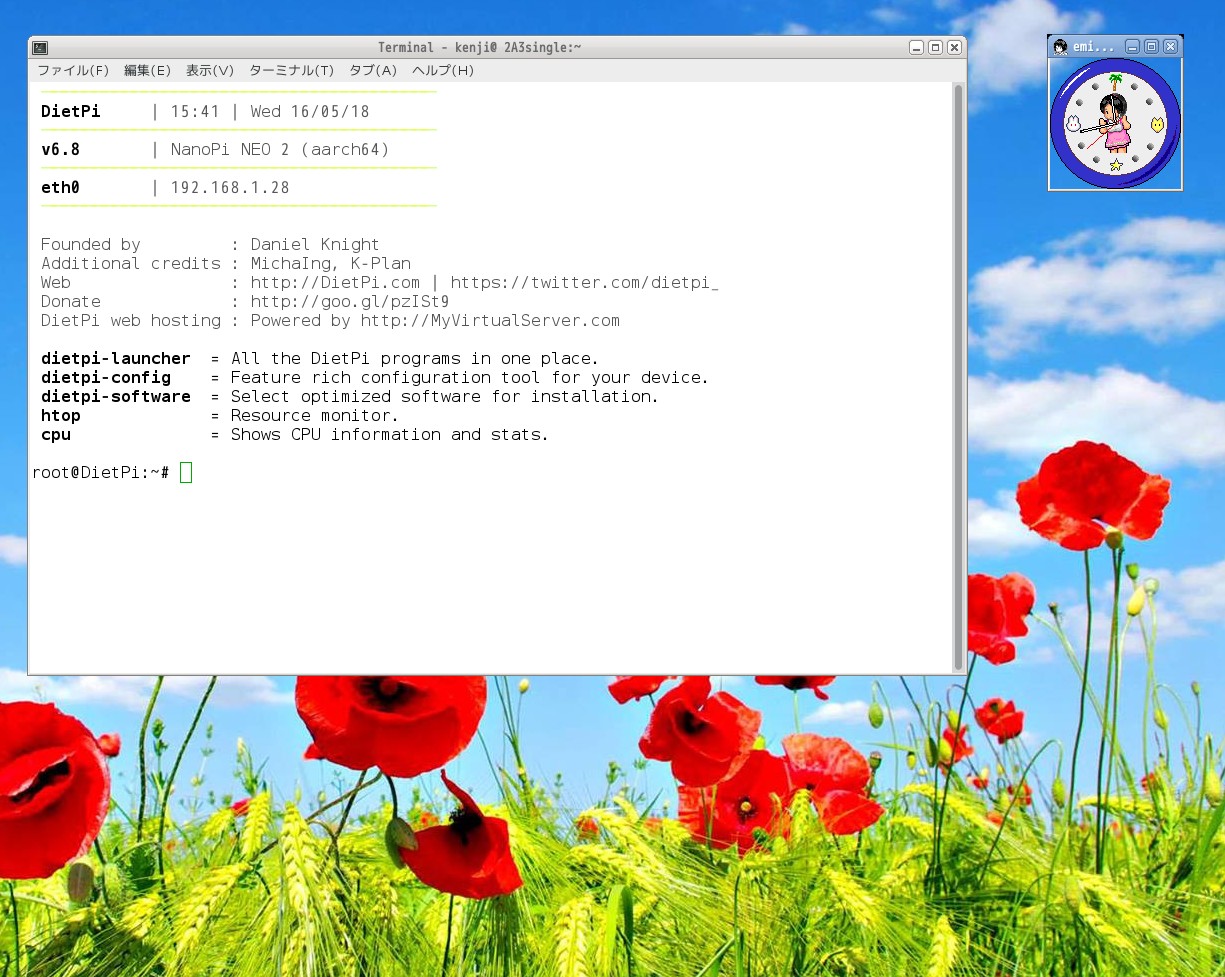The height and width of the screenshot is (977, 1225).
Task: Click the palm tree atop the clock face
Action: tap(1115, 80)
